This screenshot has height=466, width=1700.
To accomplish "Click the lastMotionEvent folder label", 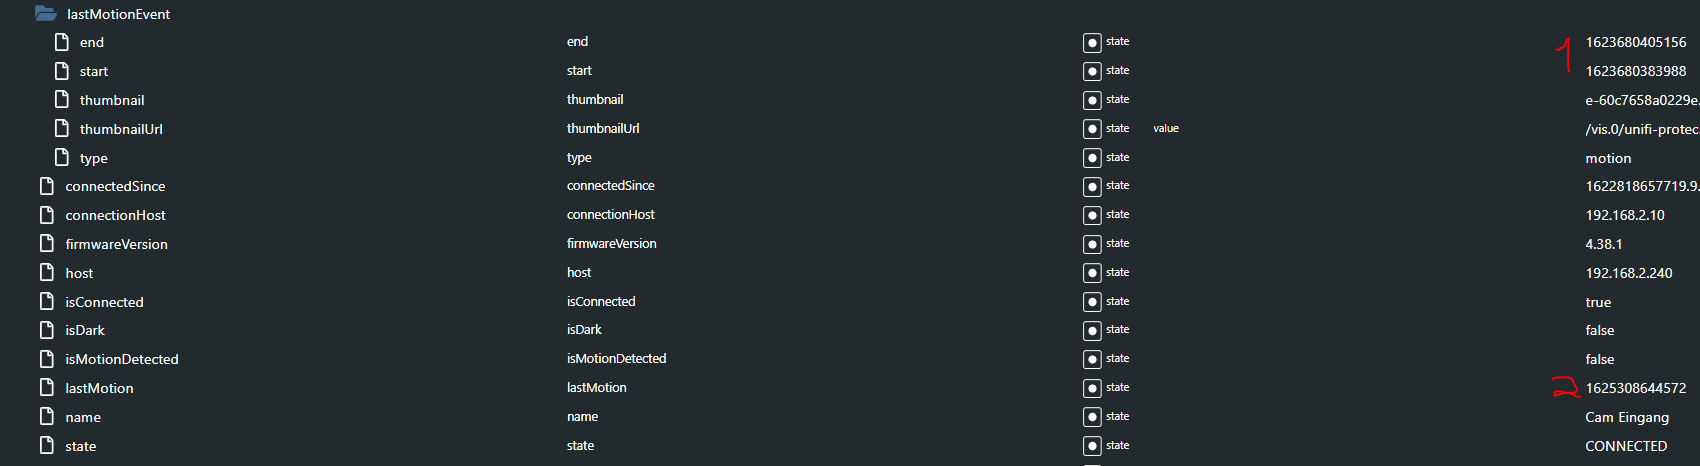I will click(x=119, y=14).
